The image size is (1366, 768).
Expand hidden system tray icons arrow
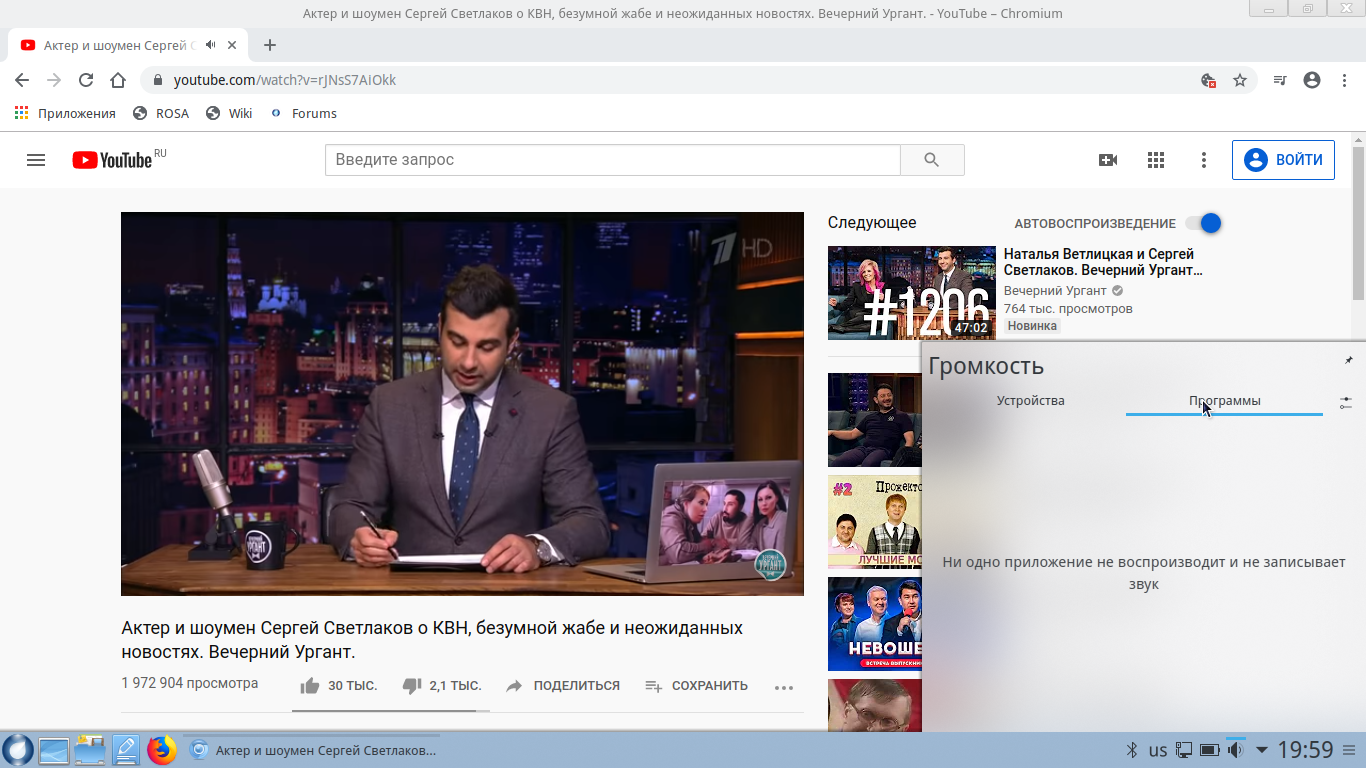(x=1262, y=750)
